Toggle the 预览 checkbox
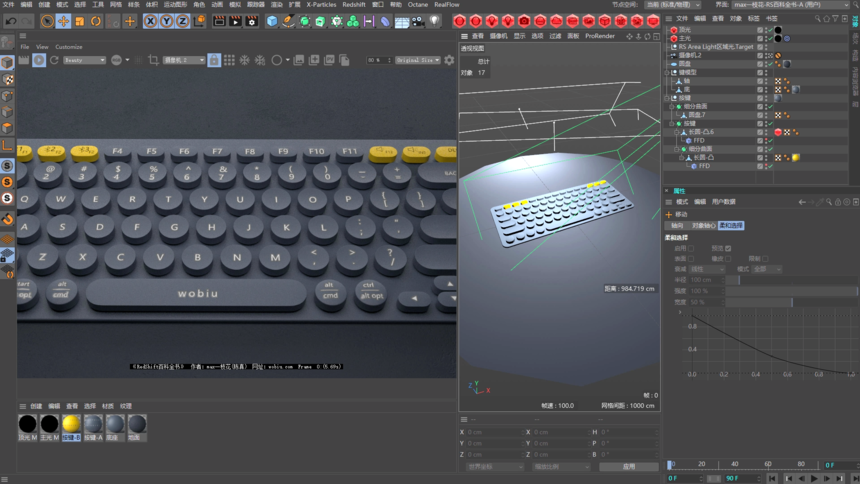860x484 pixels. tap(728, 249)
